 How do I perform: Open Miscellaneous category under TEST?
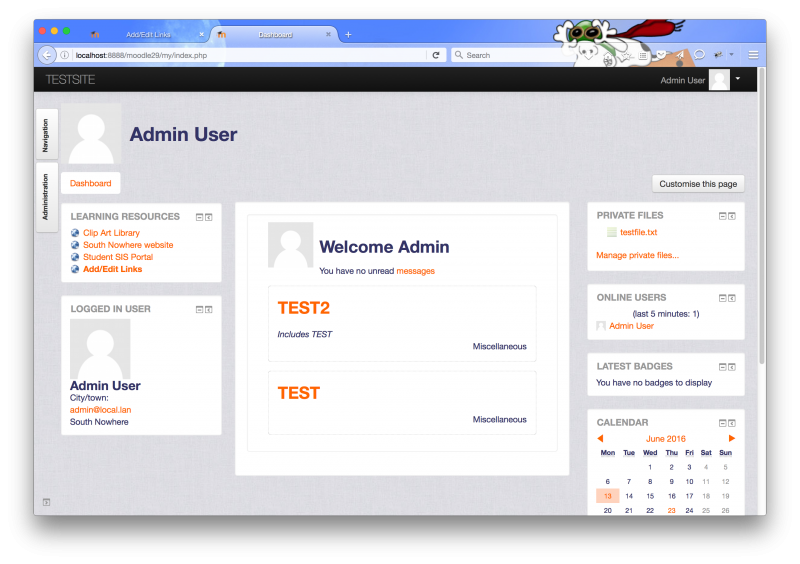499,420
